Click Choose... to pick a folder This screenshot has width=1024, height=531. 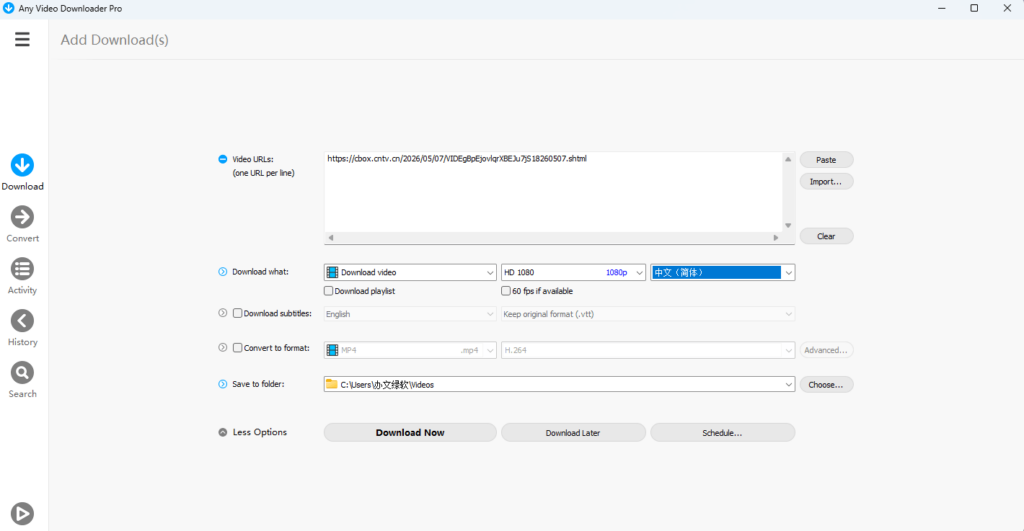[x=826, y=385]
